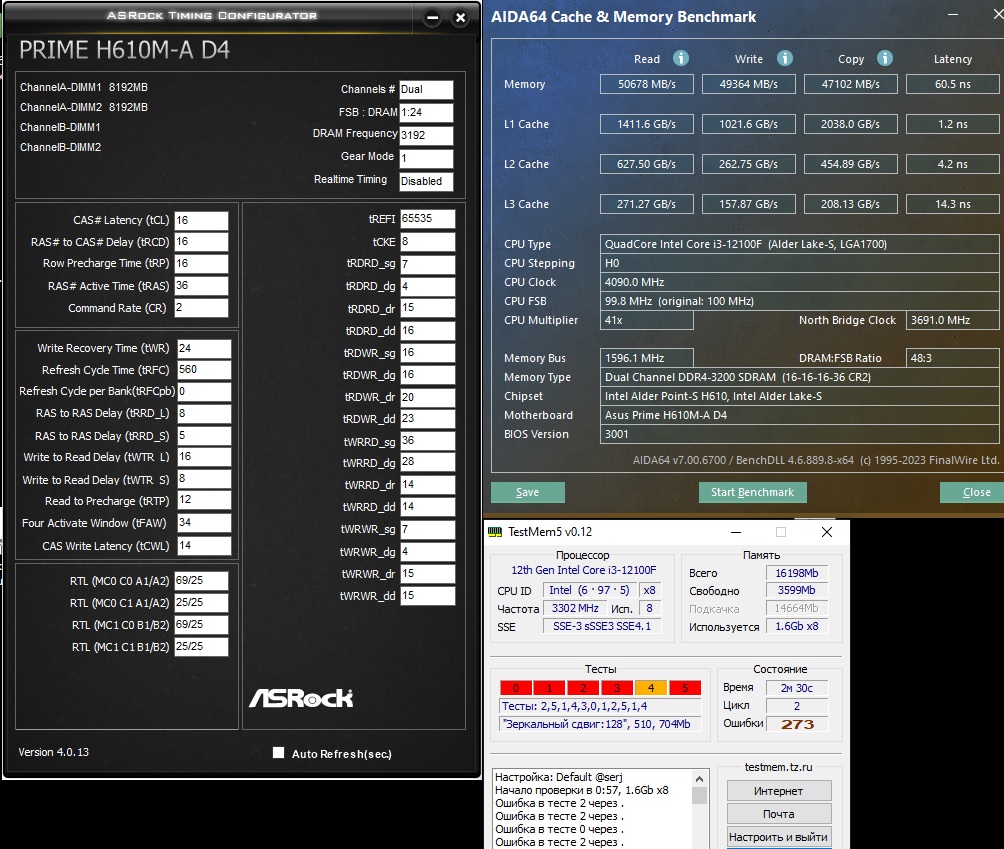This screenshot has width=1004, height=849.
Task: Click the ASRock logo
Action: (301, 697)
